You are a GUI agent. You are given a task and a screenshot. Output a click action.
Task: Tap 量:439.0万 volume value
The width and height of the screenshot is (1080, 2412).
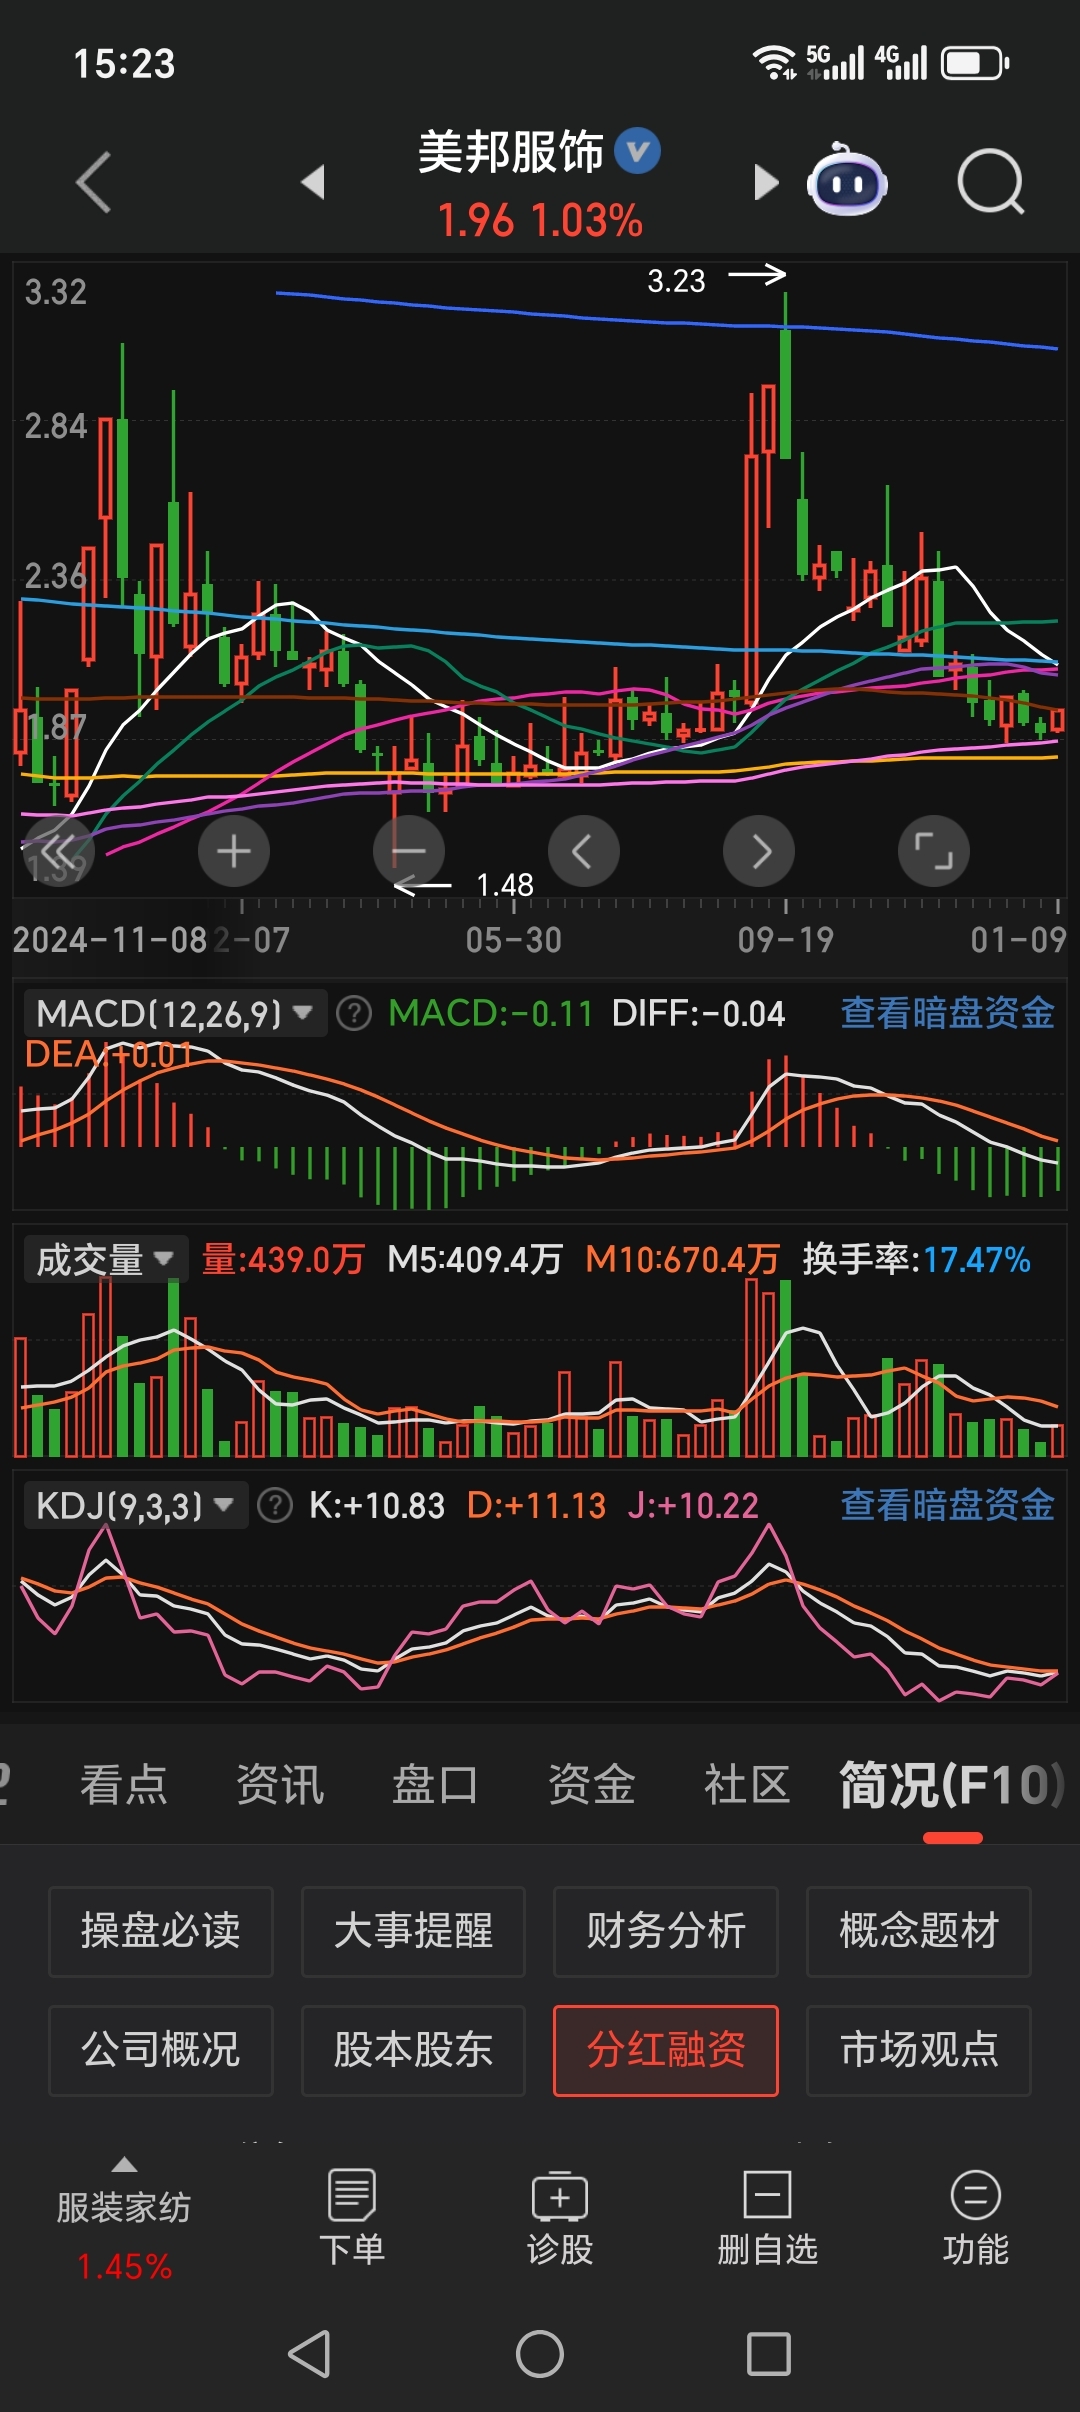(x=283, y=1259)
